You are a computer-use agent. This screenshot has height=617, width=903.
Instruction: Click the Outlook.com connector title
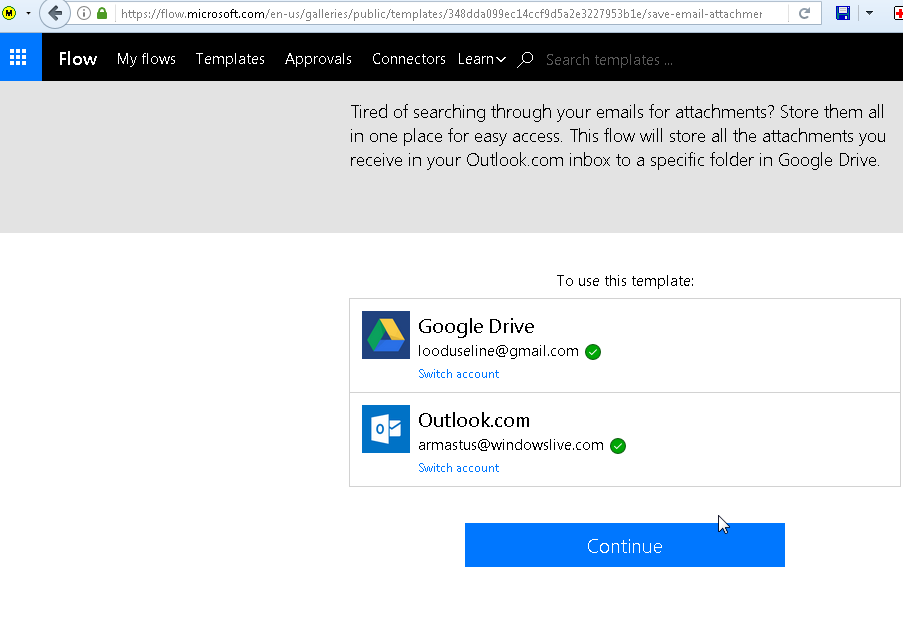click(x=473, y=421)
